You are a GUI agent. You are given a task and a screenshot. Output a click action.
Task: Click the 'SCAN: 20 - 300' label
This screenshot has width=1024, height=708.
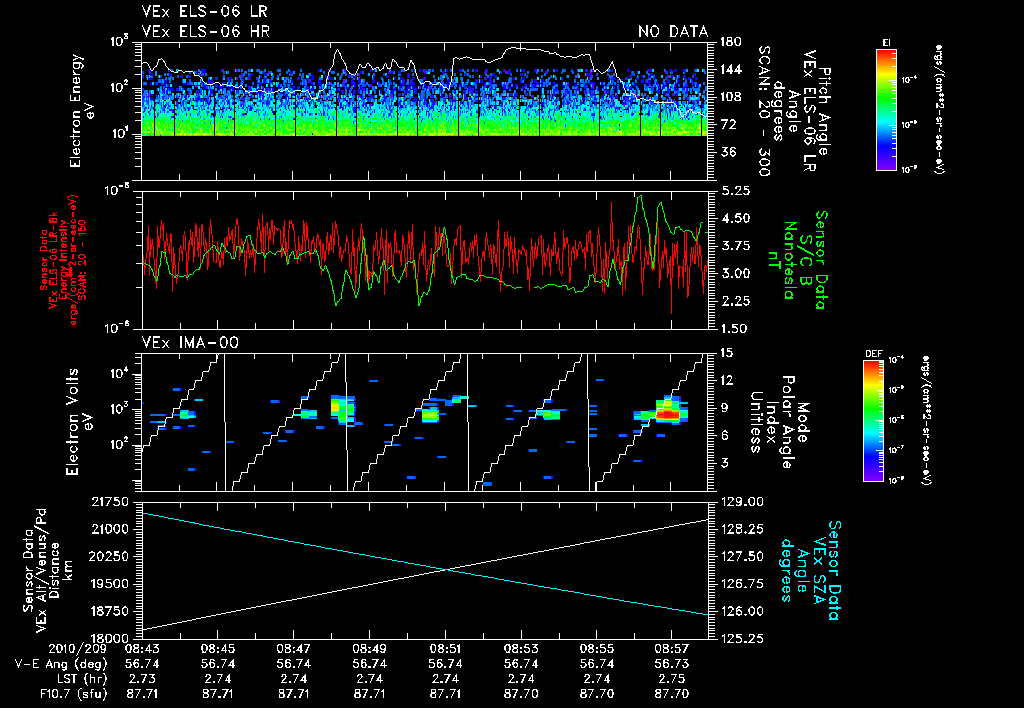click(x=765, y=111)
